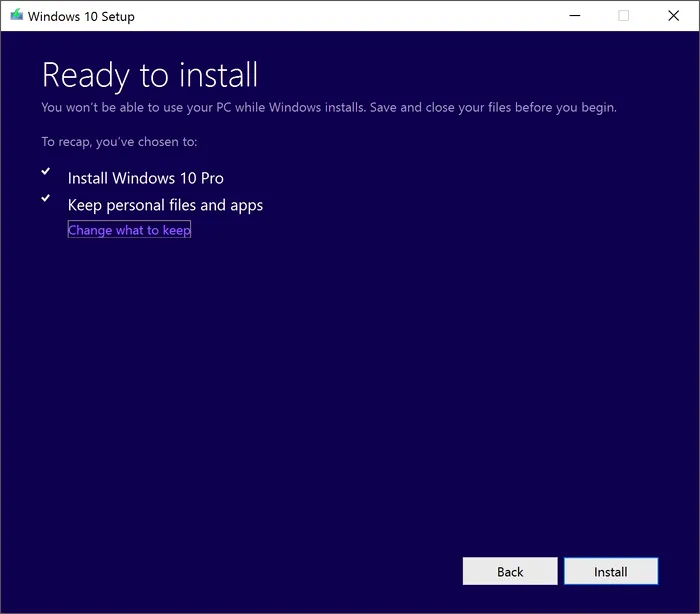This screenshot has height=614, width=700.
Task: Click empty title bar space left of minimize
Action: (350, 16)
